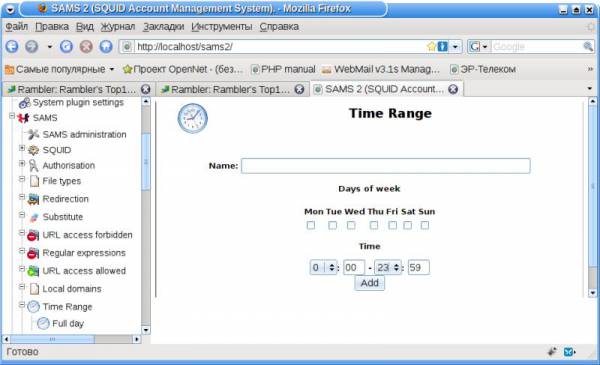The width and height of the screenshot is (600, 365).
Task: Open the Справка menu
Action: point(279,27)
